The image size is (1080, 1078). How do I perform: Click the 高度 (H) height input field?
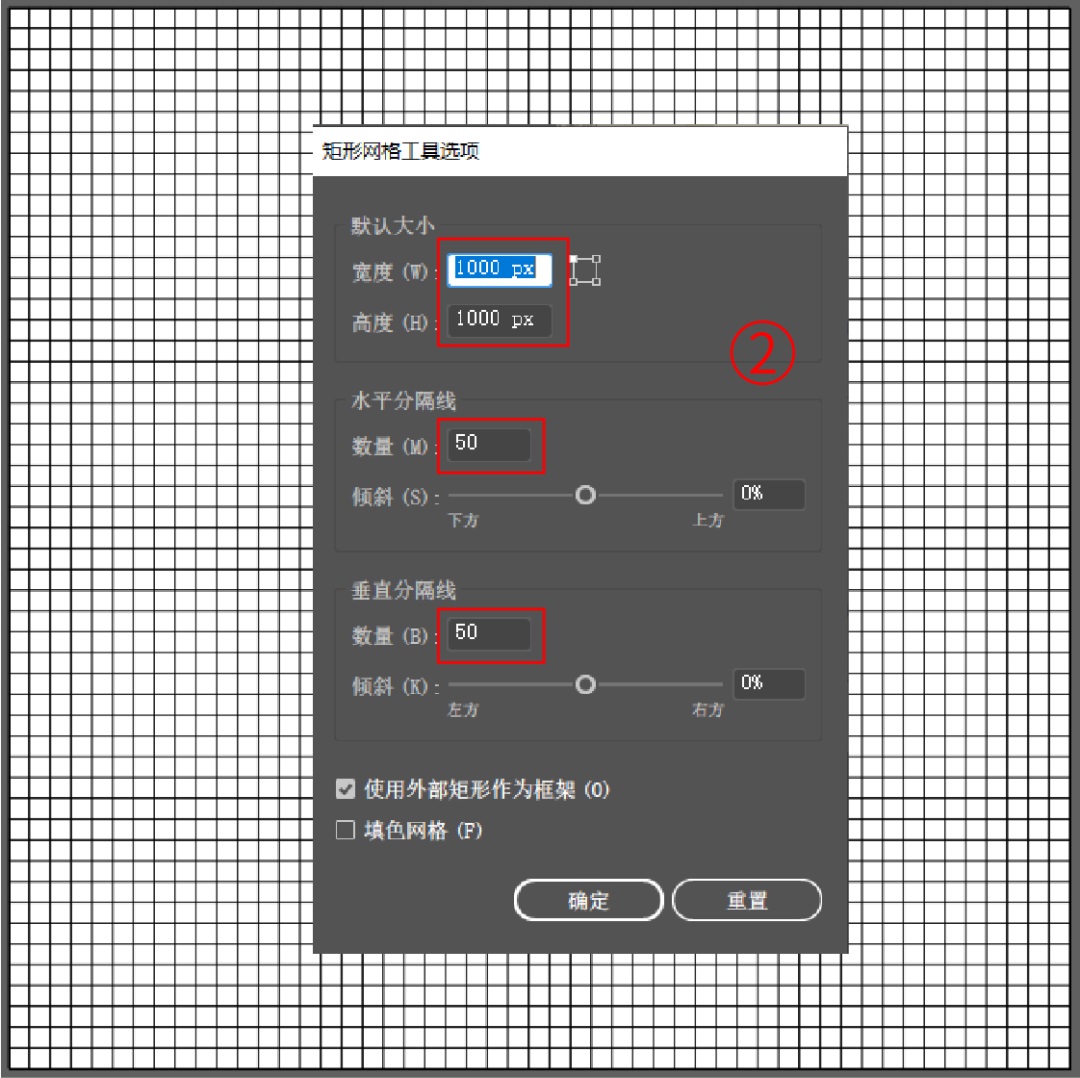(499, 320)
